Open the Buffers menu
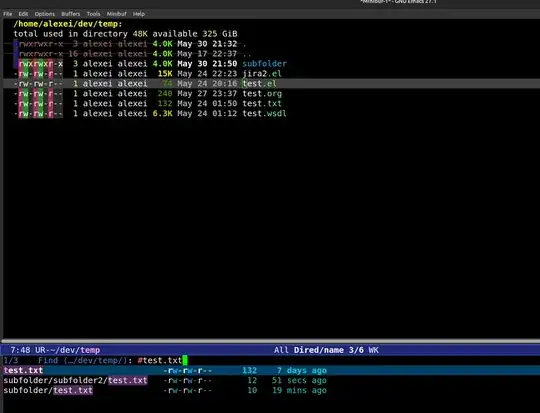The image size is (540, 413). pyautogui.click(x=71, y=14)
